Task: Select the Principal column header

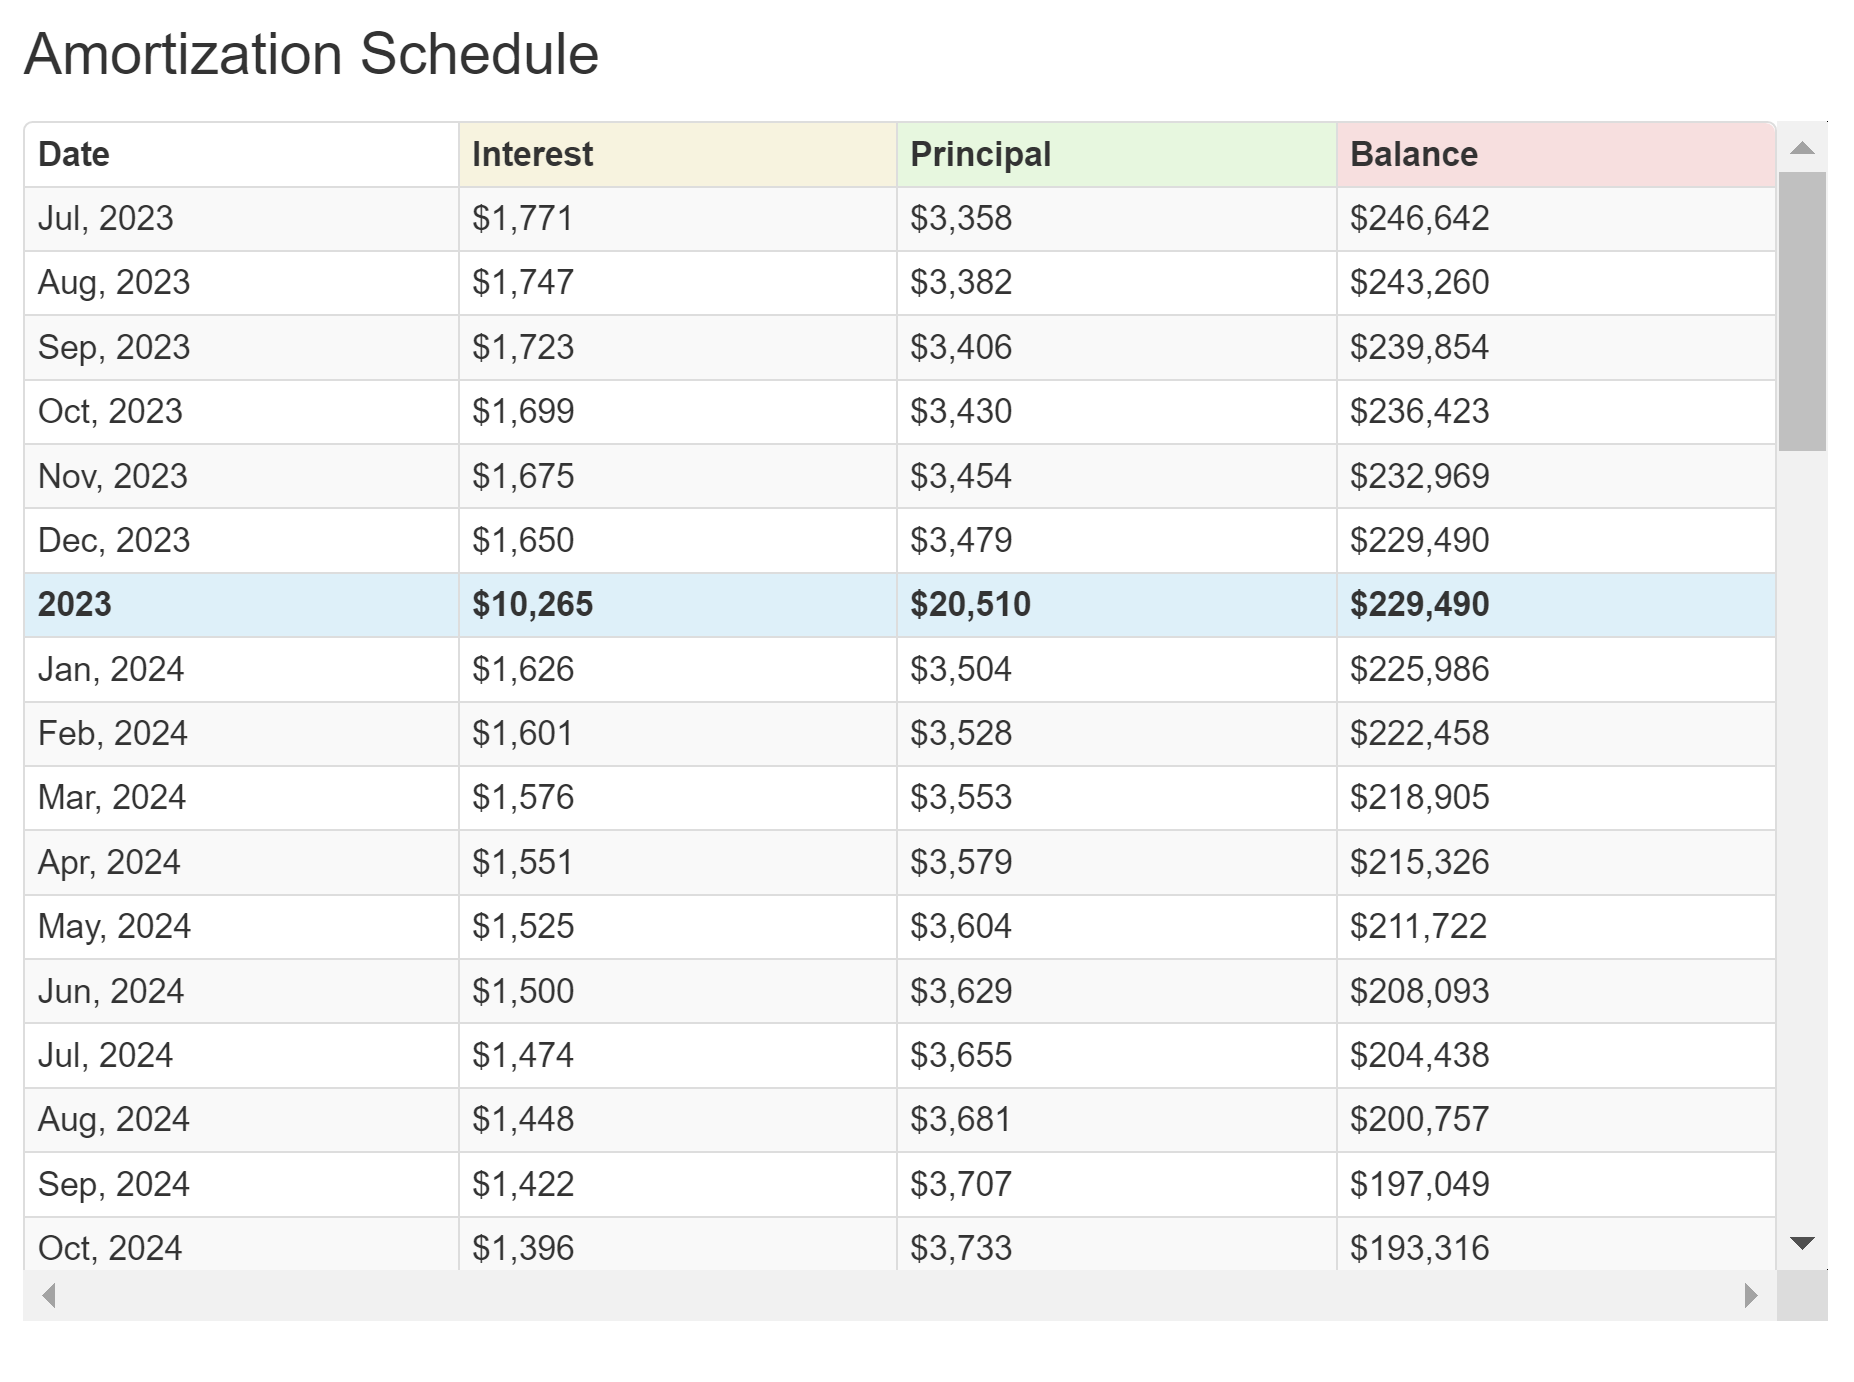Action: click(x=979, y=154)
